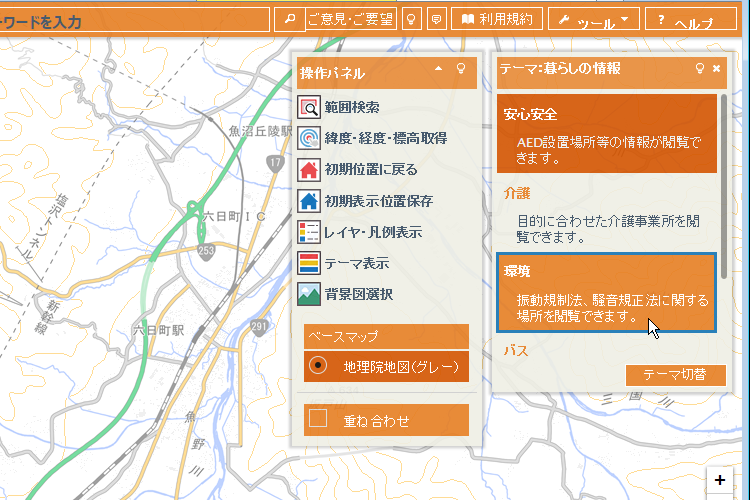Click route 17 shield on map
This screenshot has height=500, width=750.
[x=275, y=164]
